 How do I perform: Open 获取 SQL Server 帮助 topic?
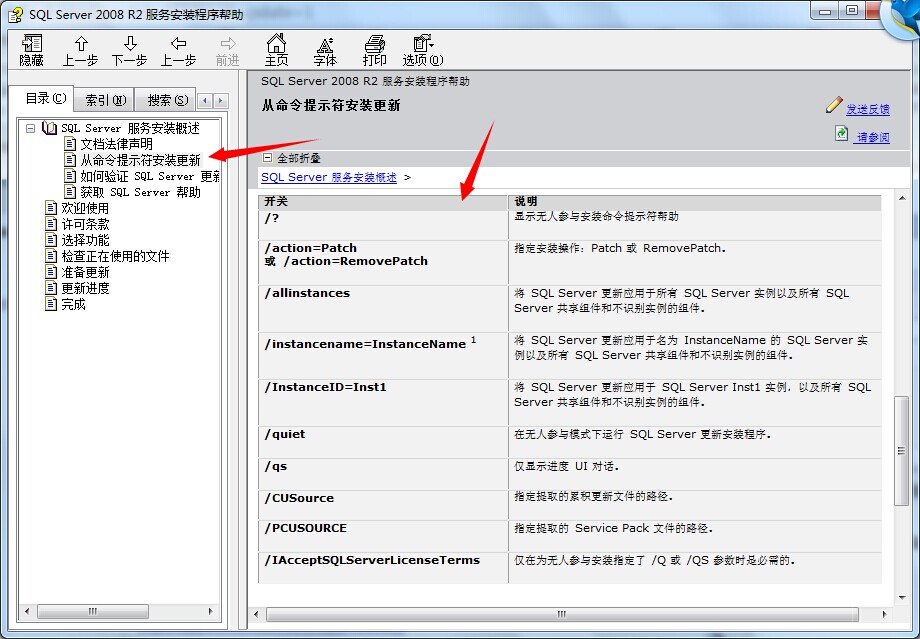pos(140,192)
